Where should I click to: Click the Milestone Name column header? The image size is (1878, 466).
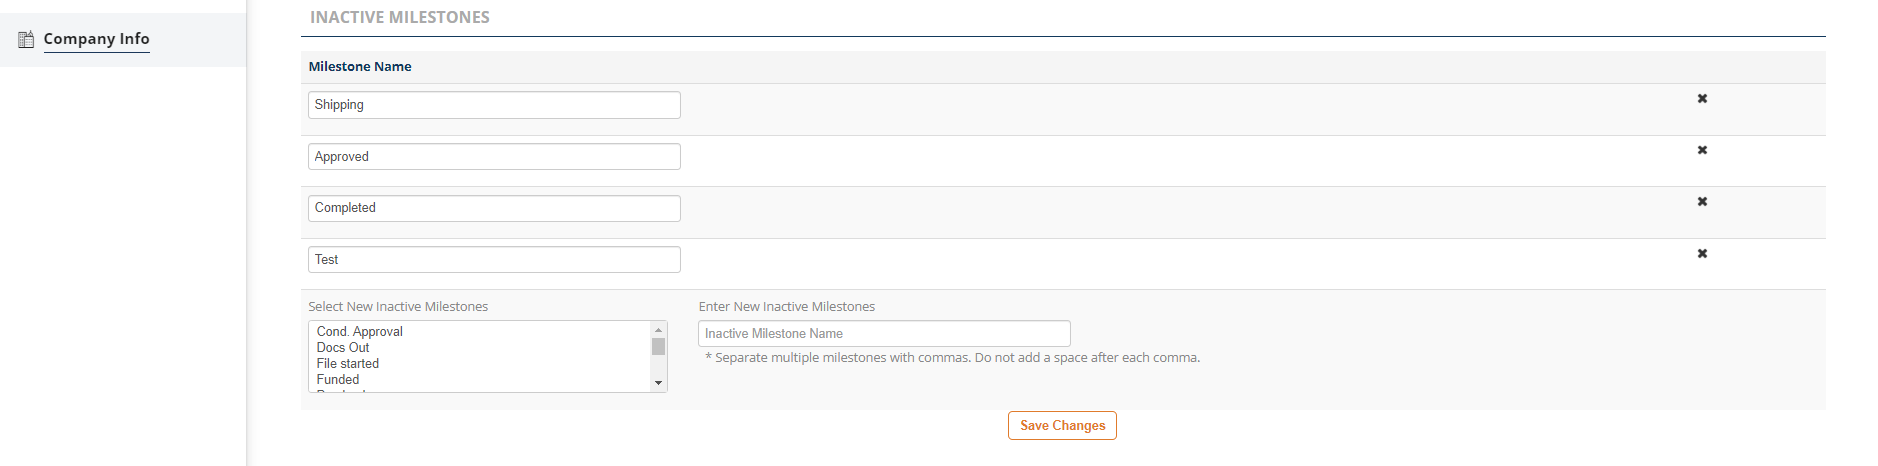(360, 67)
